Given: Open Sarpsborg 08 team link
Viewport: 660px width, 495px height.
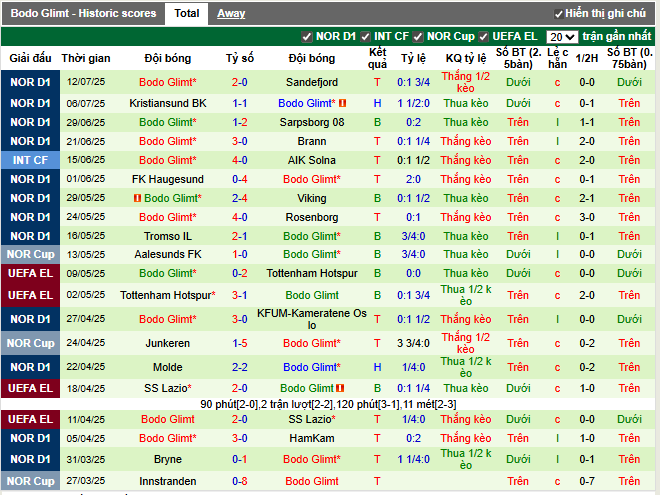Looking at the screenshot, I should coord(312,122).
